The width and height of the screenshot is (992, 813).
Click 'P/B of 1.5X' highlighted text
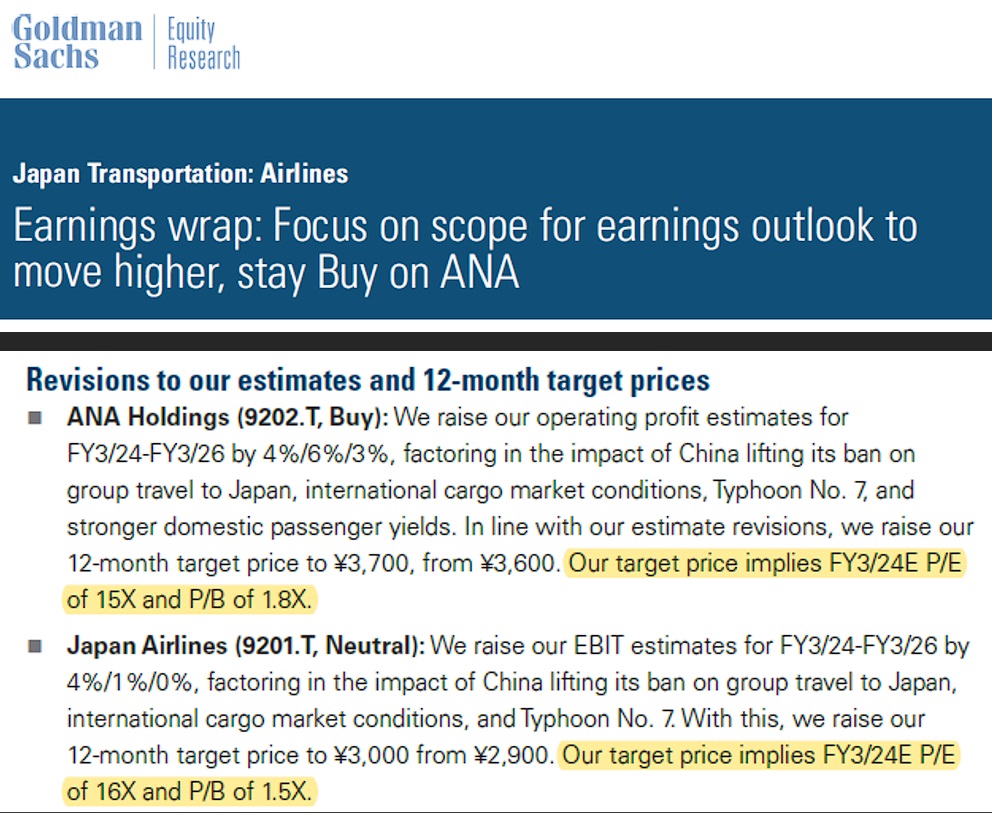coord(251,791)
